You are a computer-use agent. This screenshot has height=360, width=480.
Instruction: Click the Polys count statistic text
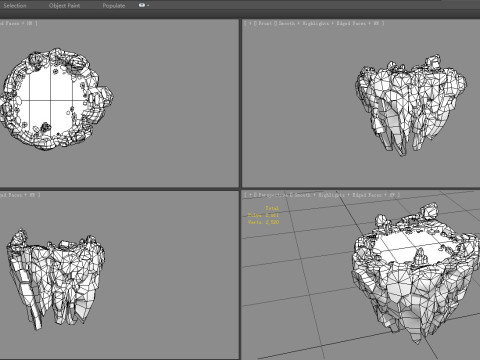tap(263, 215)
